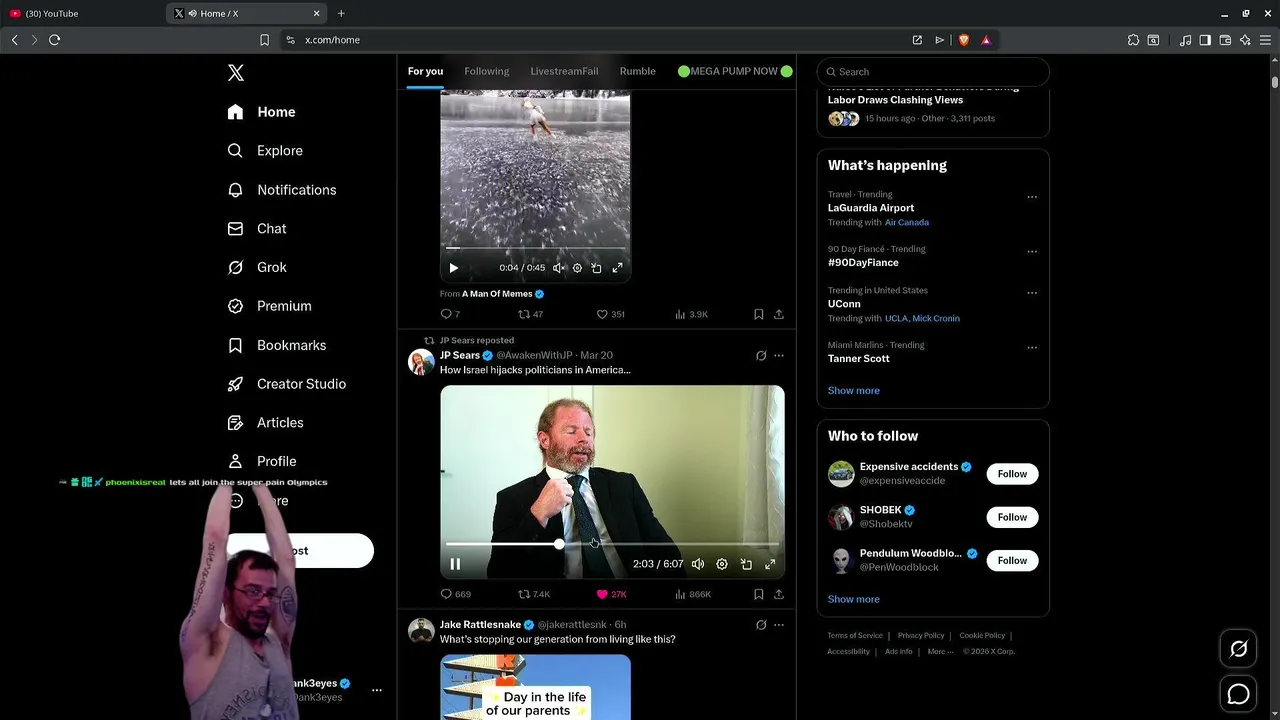Image resolution: width=1280 pixels, height=720 pixels.
Task: Repost the post with 47 reposts
Action: point(530,314)
